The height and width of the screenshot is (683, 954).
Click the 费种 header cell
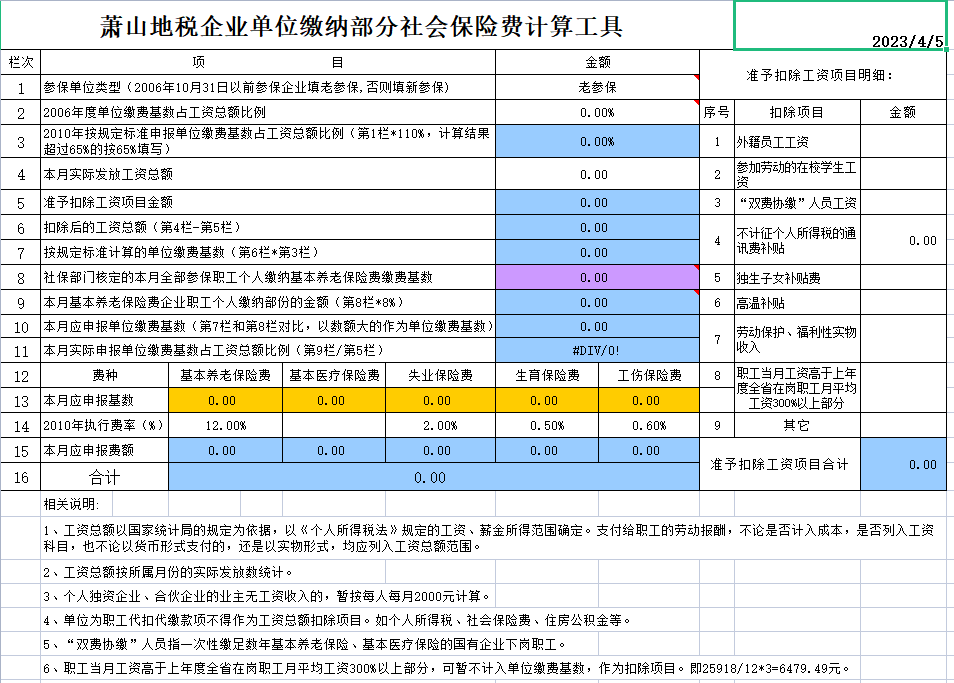click(x=105, y=375)
